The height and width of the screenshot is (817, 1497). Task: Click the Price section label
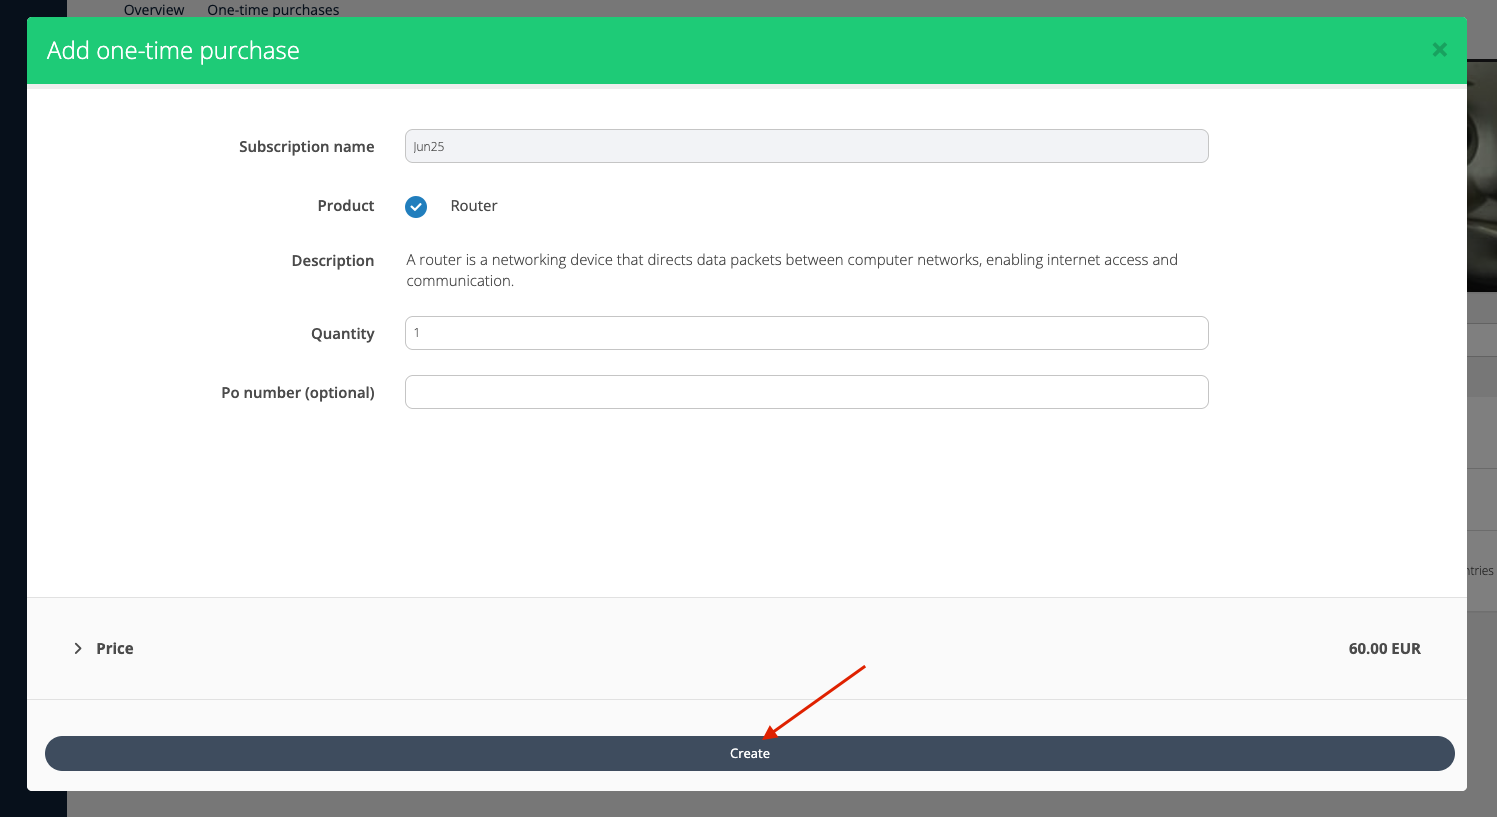point(115,648)
